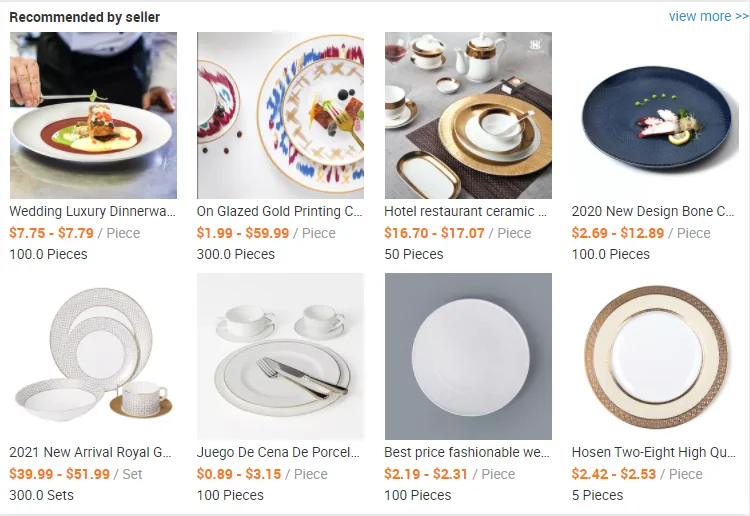Open '2021 New Arrival Royal G...' title
Image resolution: width=750 pixels, height=516 pixels.
pos(90,452)
